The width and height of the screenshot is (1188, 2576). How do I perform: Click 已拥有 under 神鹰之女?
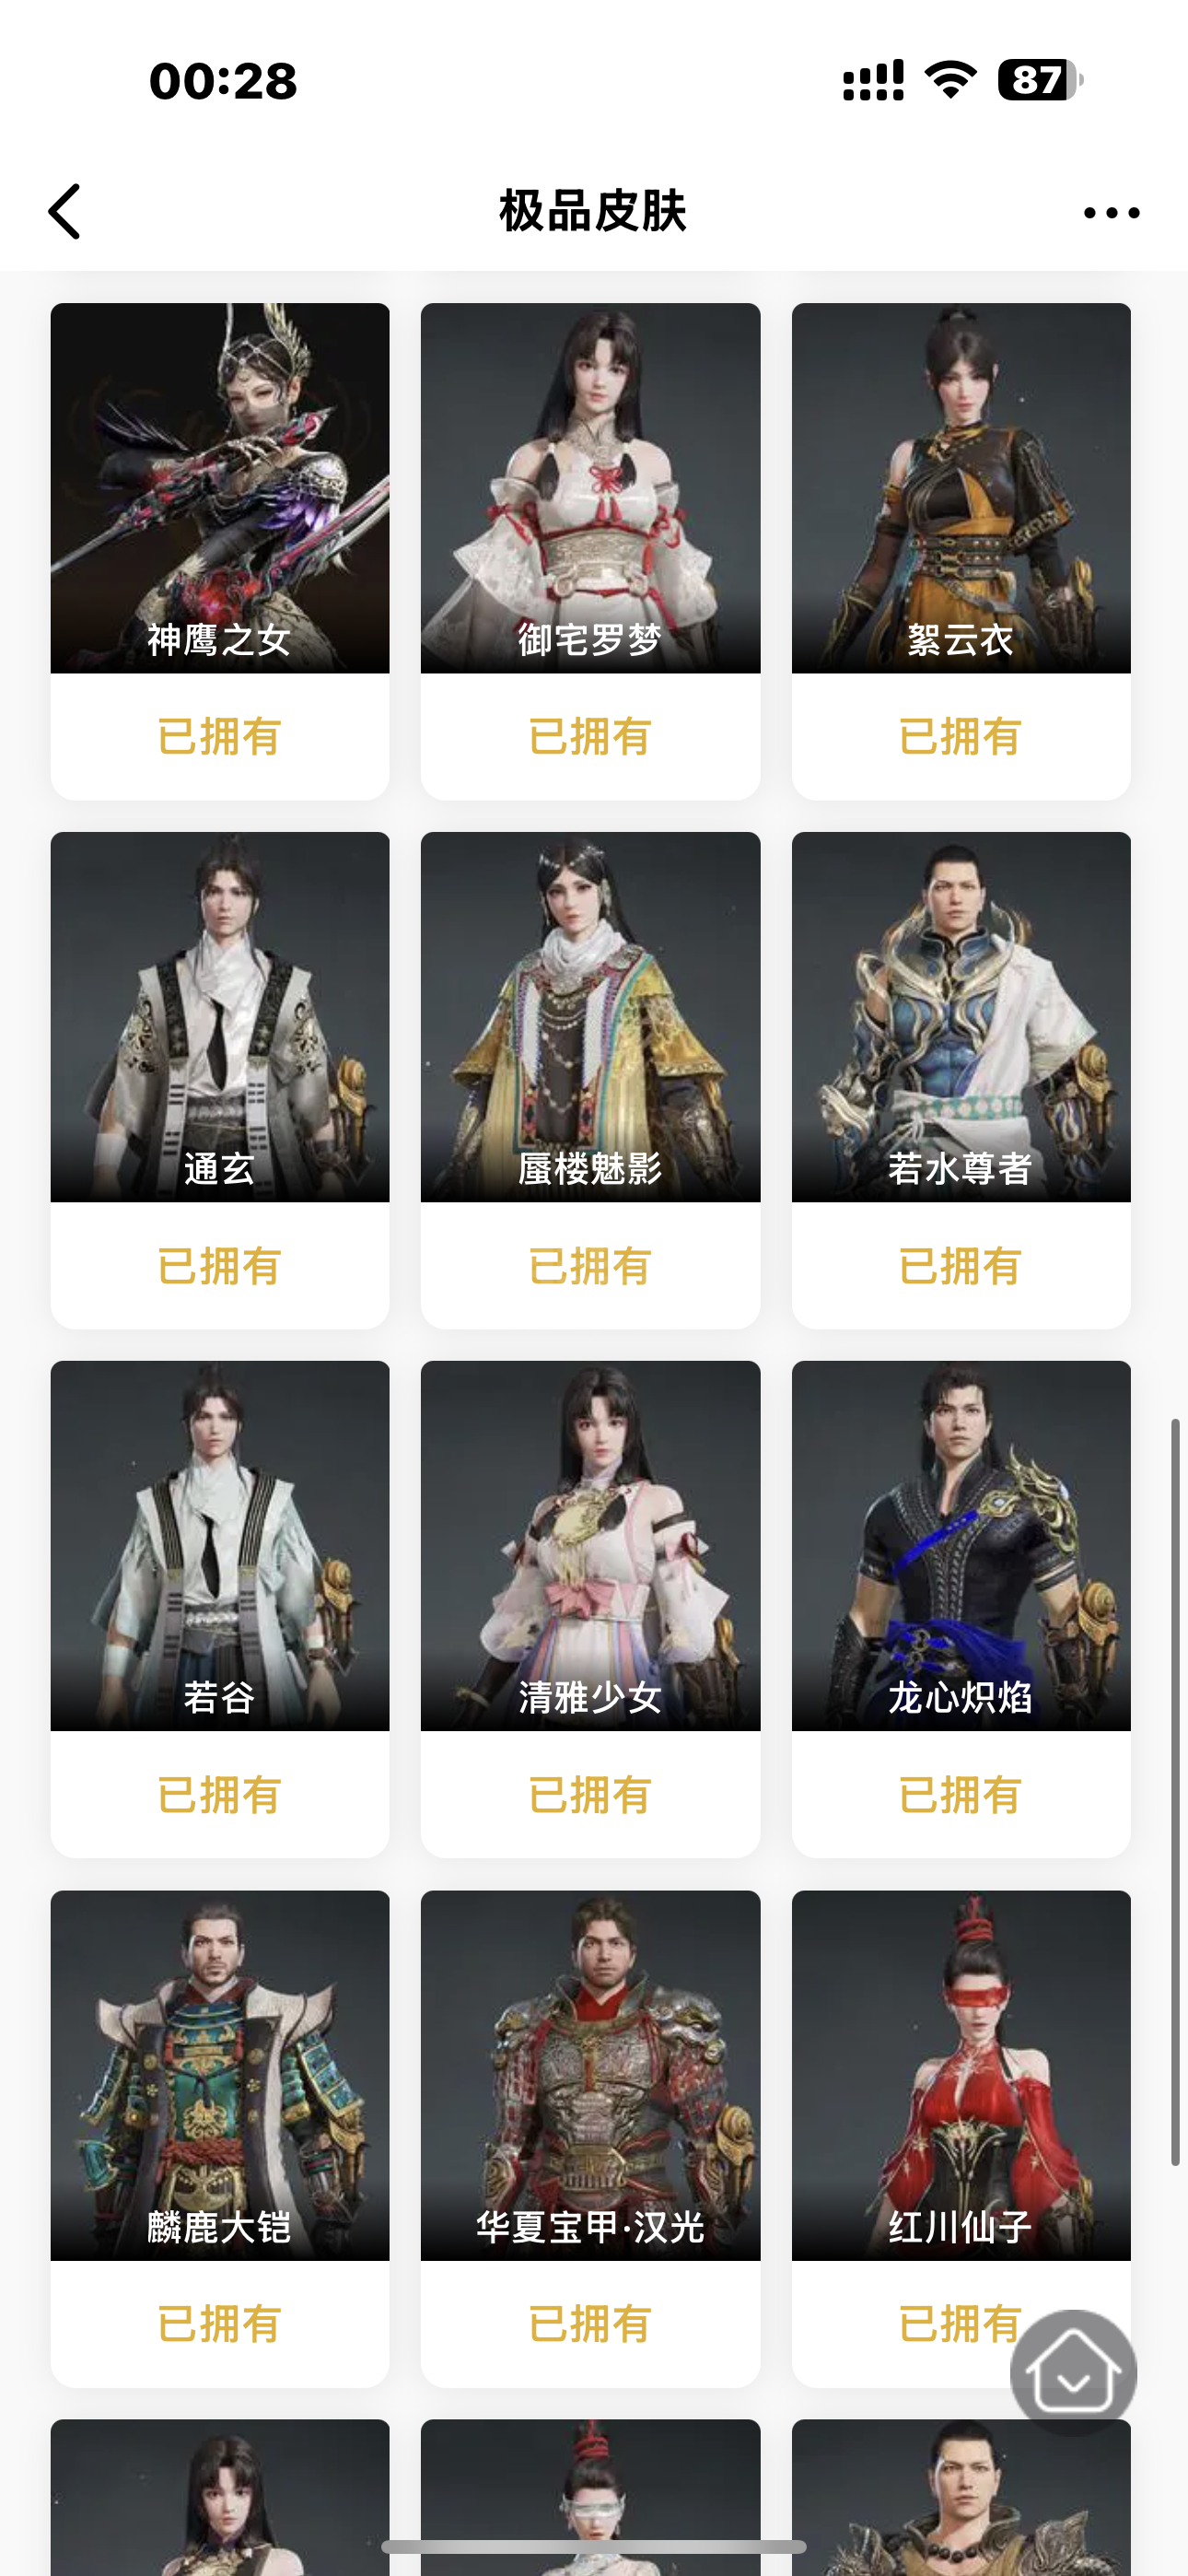pyautogui.click(x=220, y=737)
